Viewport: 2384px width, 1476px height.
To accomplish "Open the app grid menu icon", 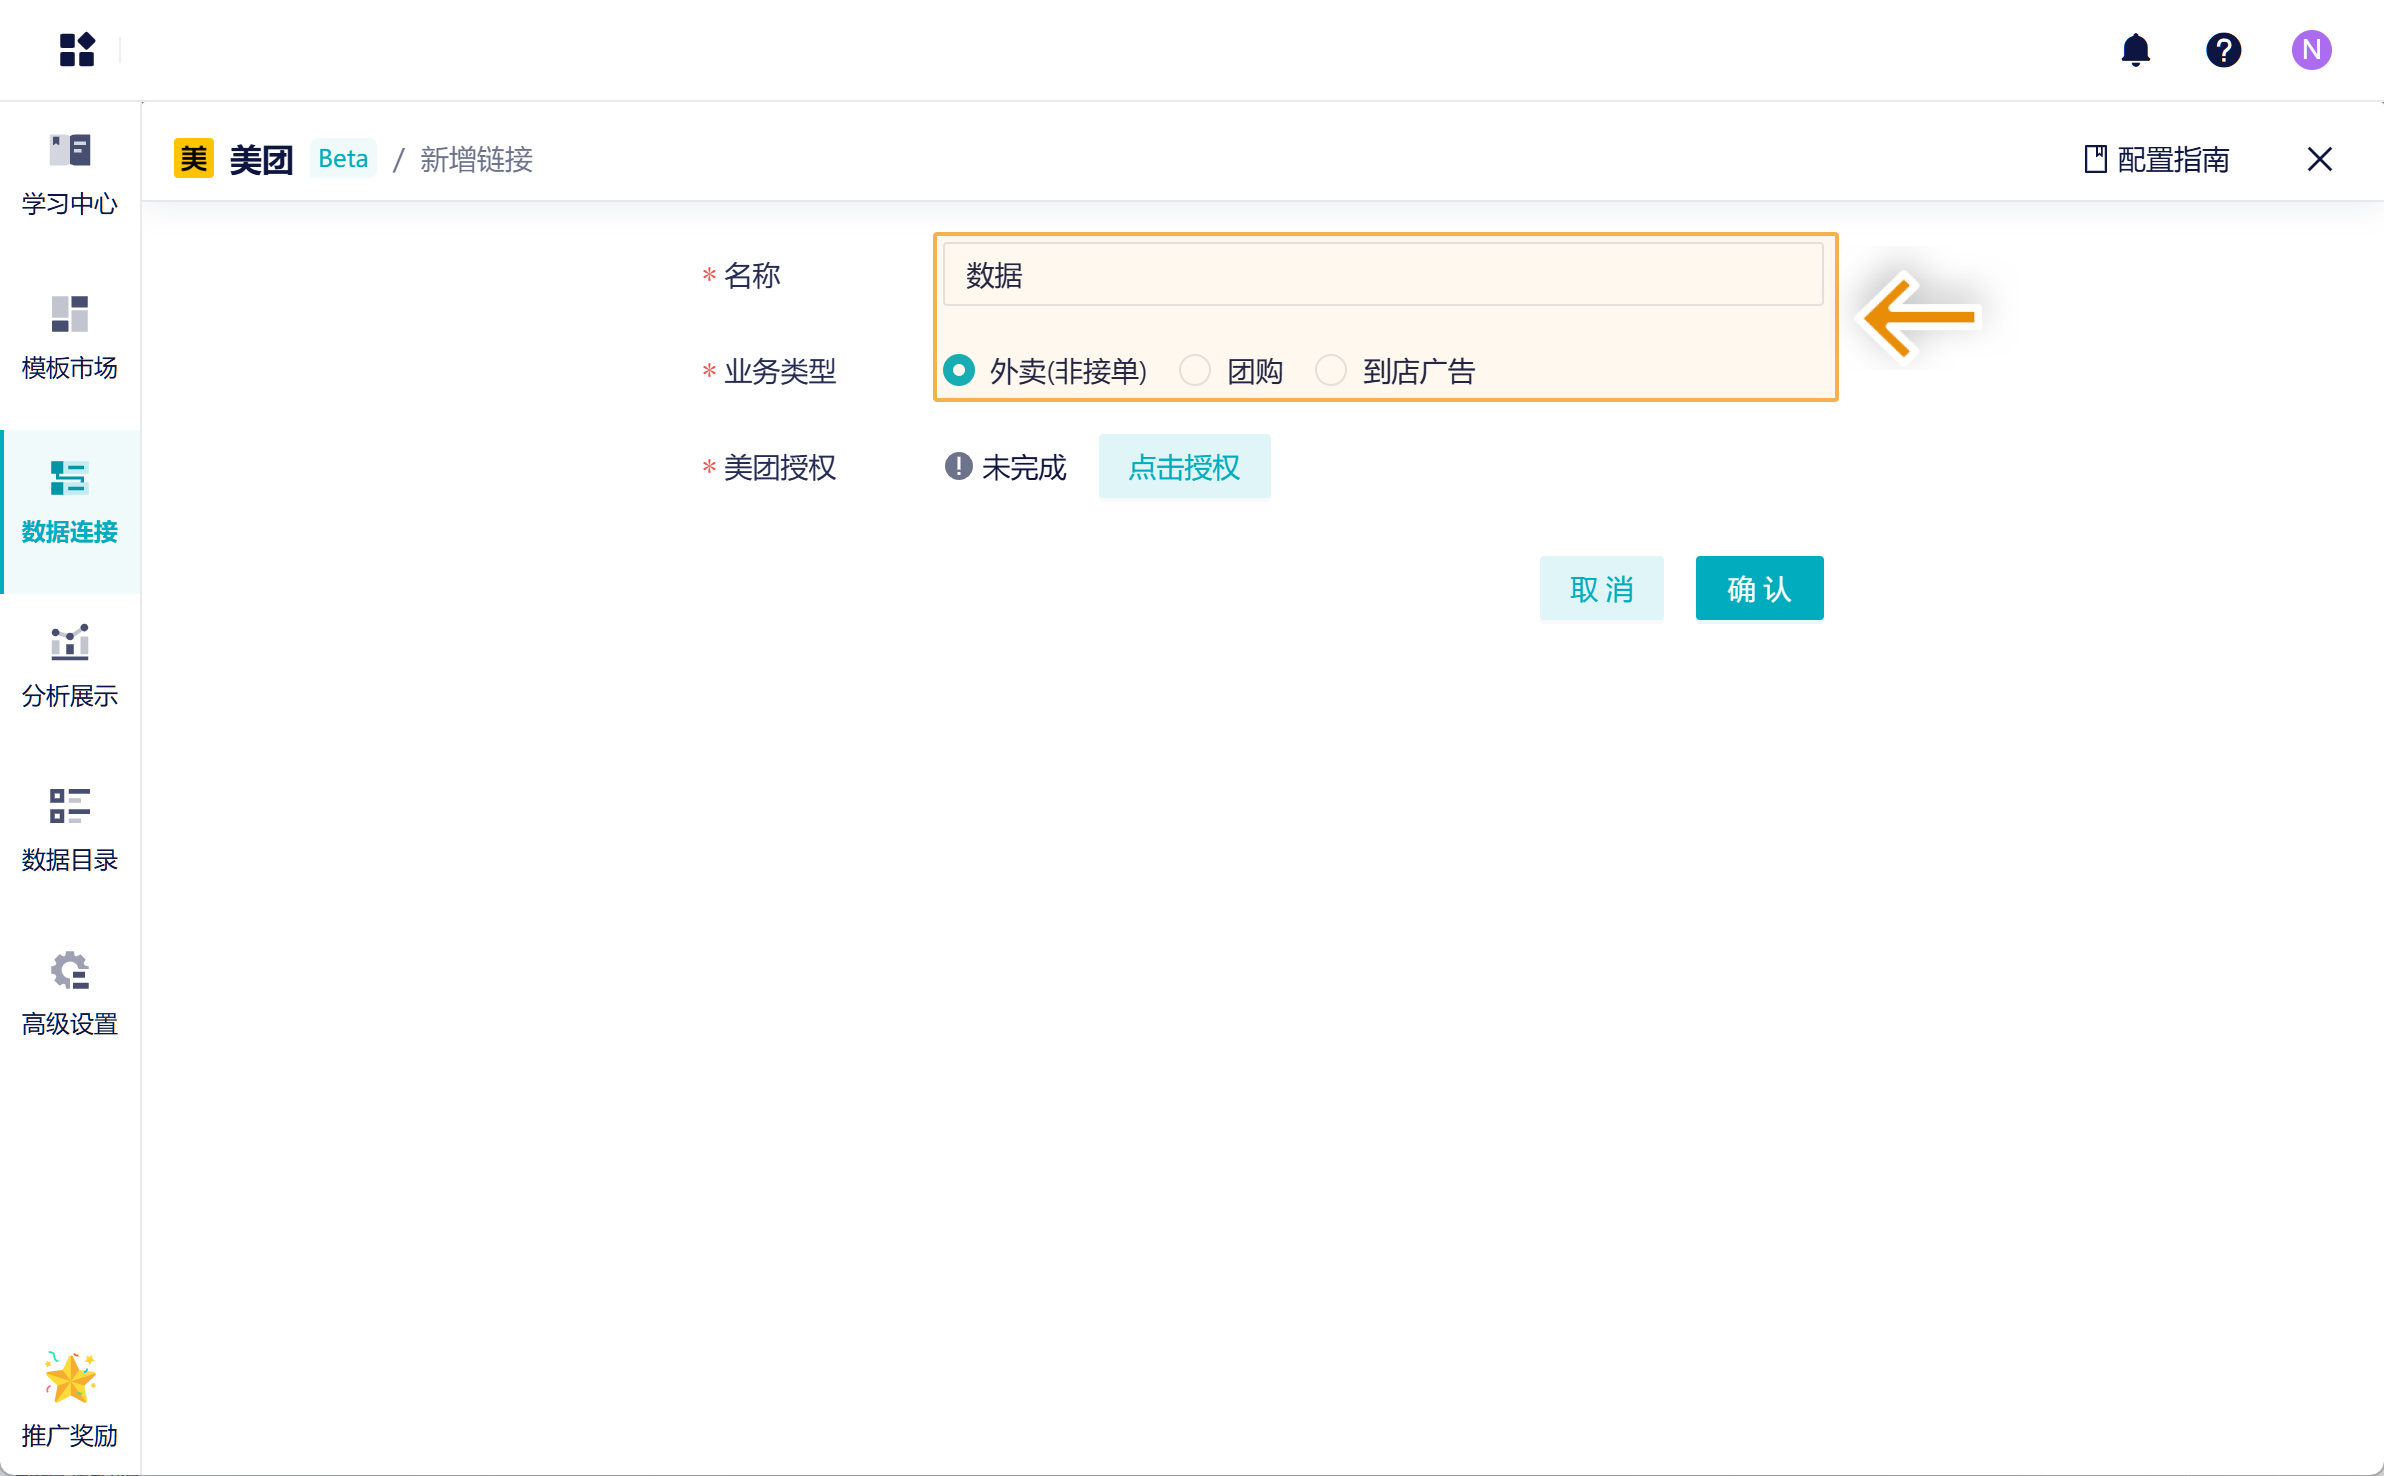I will 77,49.
